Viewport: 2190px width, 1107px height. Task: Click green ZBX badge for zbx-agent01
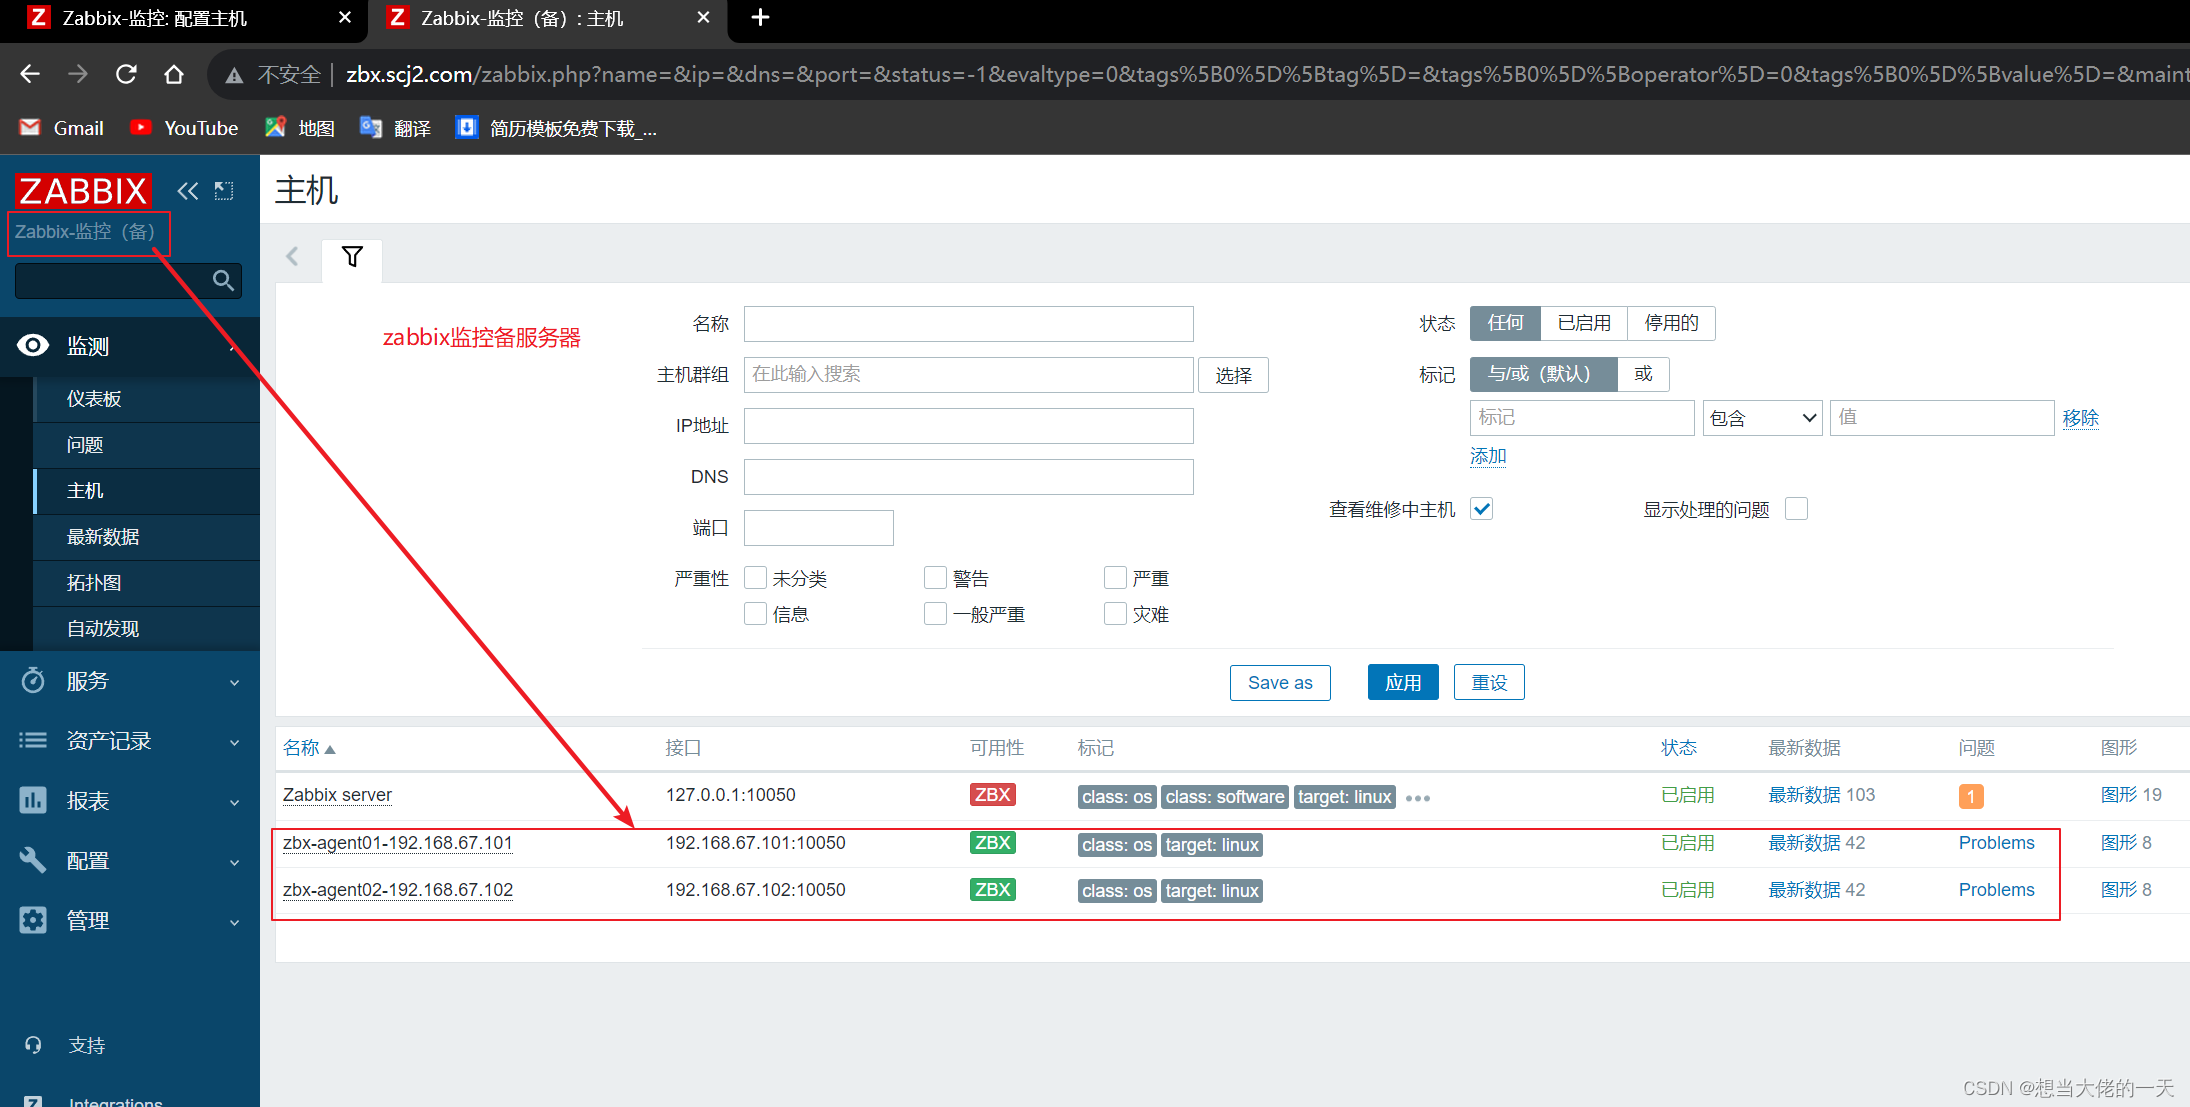click(x=992, y=843)
